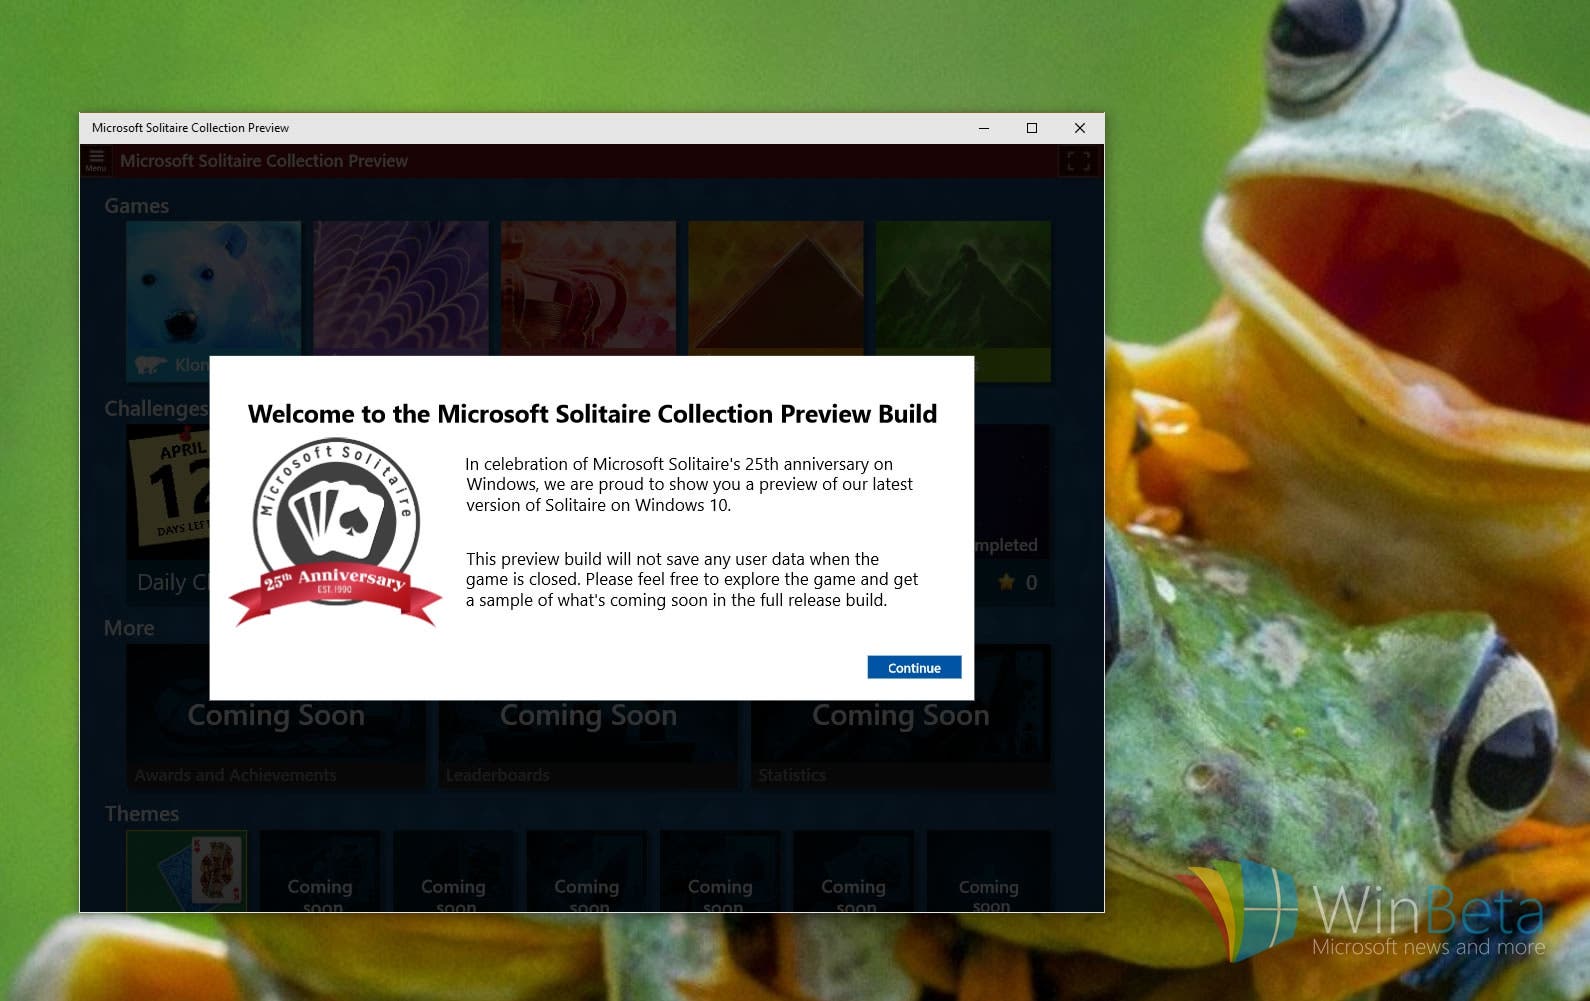The height and width of the screenshot is (1001, 1590).
Task: Click the Continue button in welcome dialog
Action: 914,668
